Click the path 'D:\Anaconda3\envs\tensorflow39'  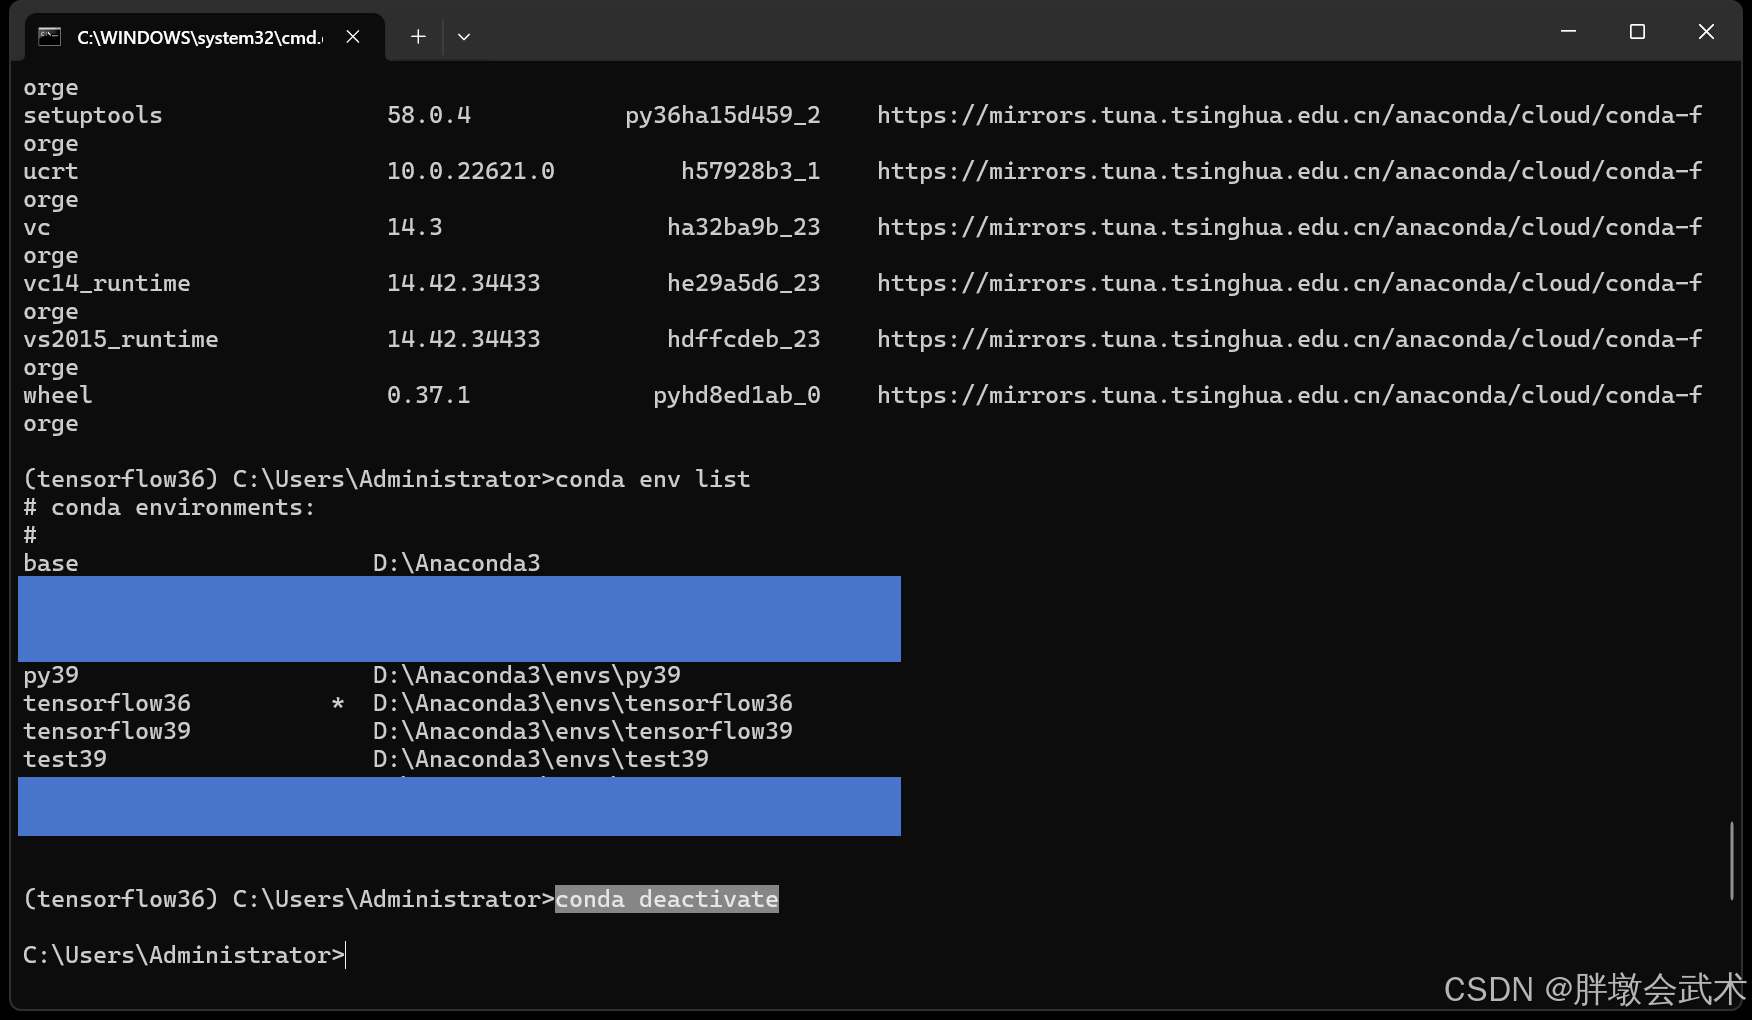click(x=583, y=731)
